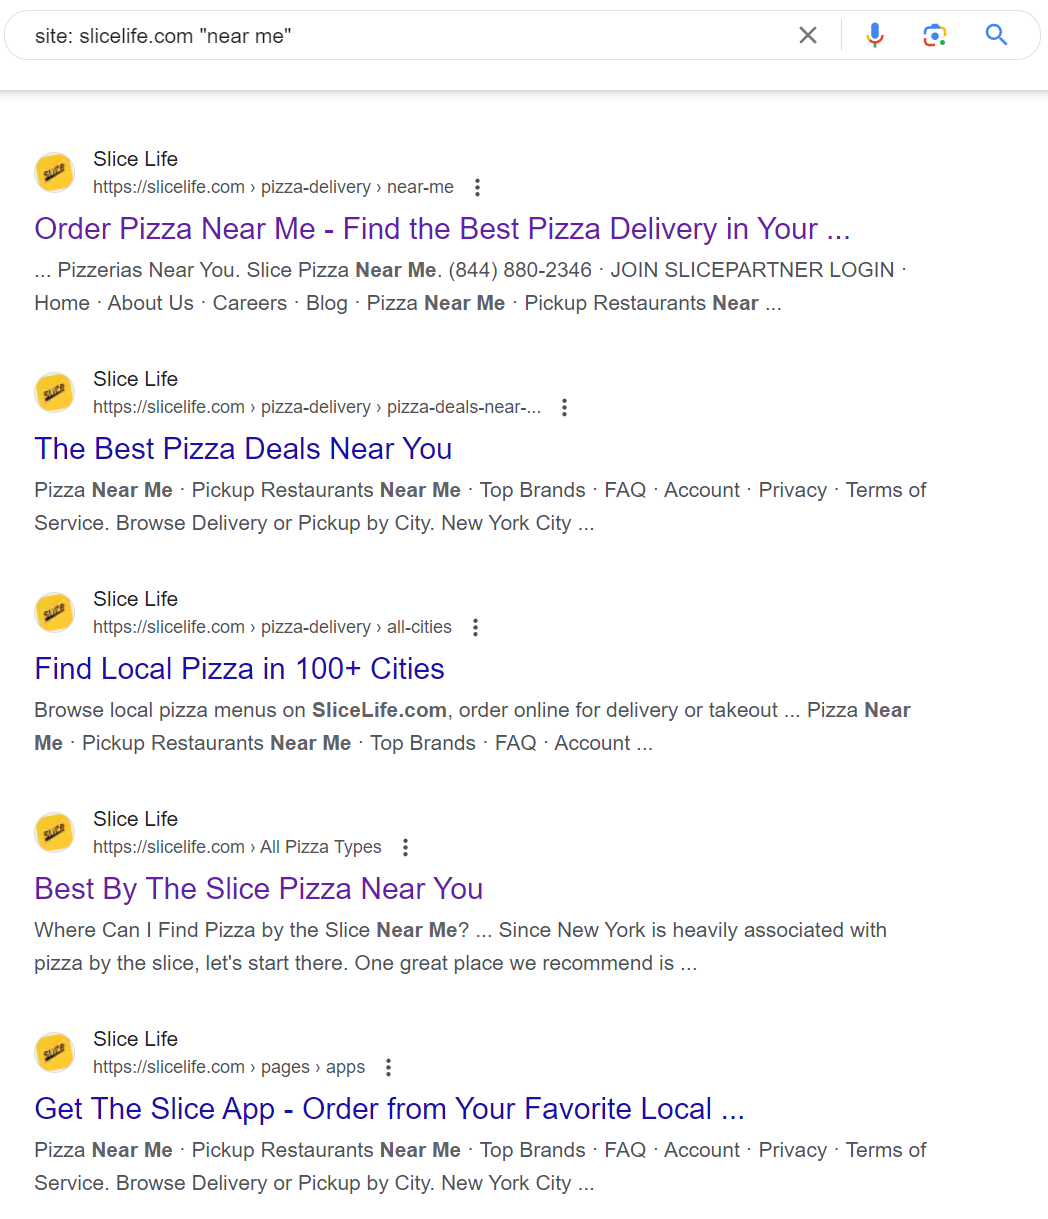Click the breadcrumb showing 'All Pizza Types'
The height and width of the screenshot is (1219, 1048).
pos(320,846)
